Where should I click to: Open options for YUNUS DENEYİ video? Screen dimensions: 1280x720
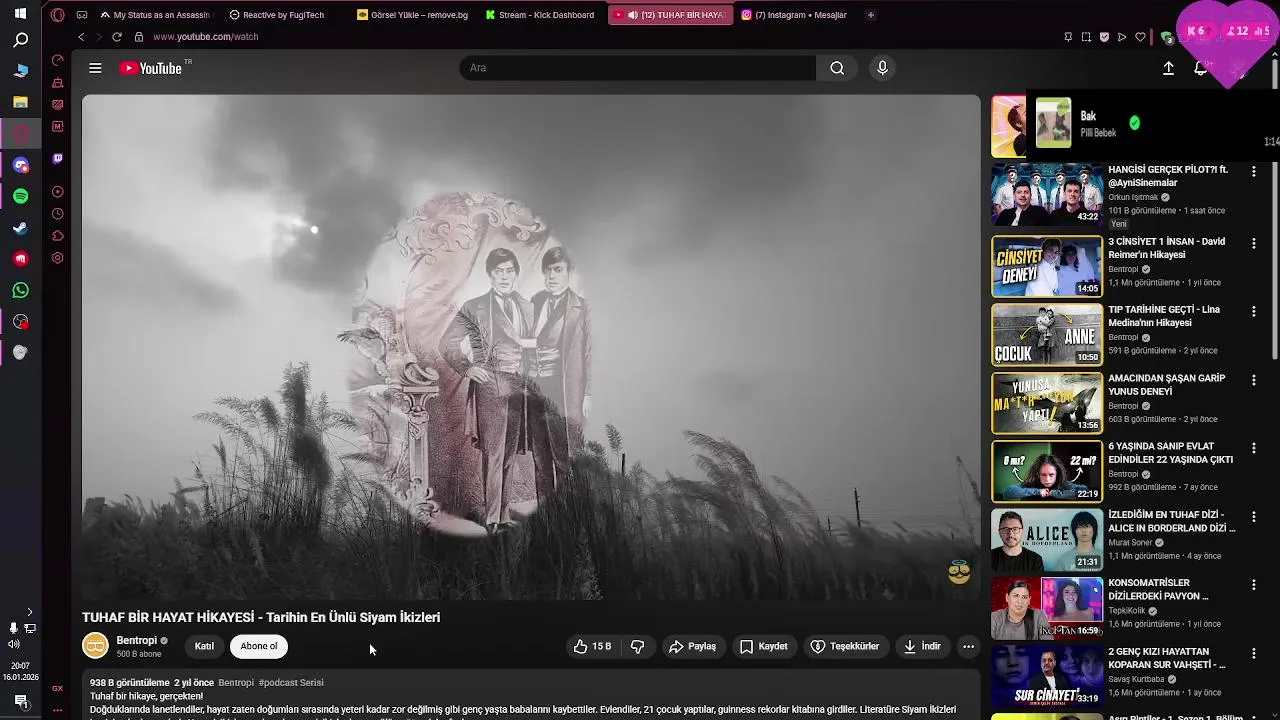pyautogui.click(x=1253, y=380)
